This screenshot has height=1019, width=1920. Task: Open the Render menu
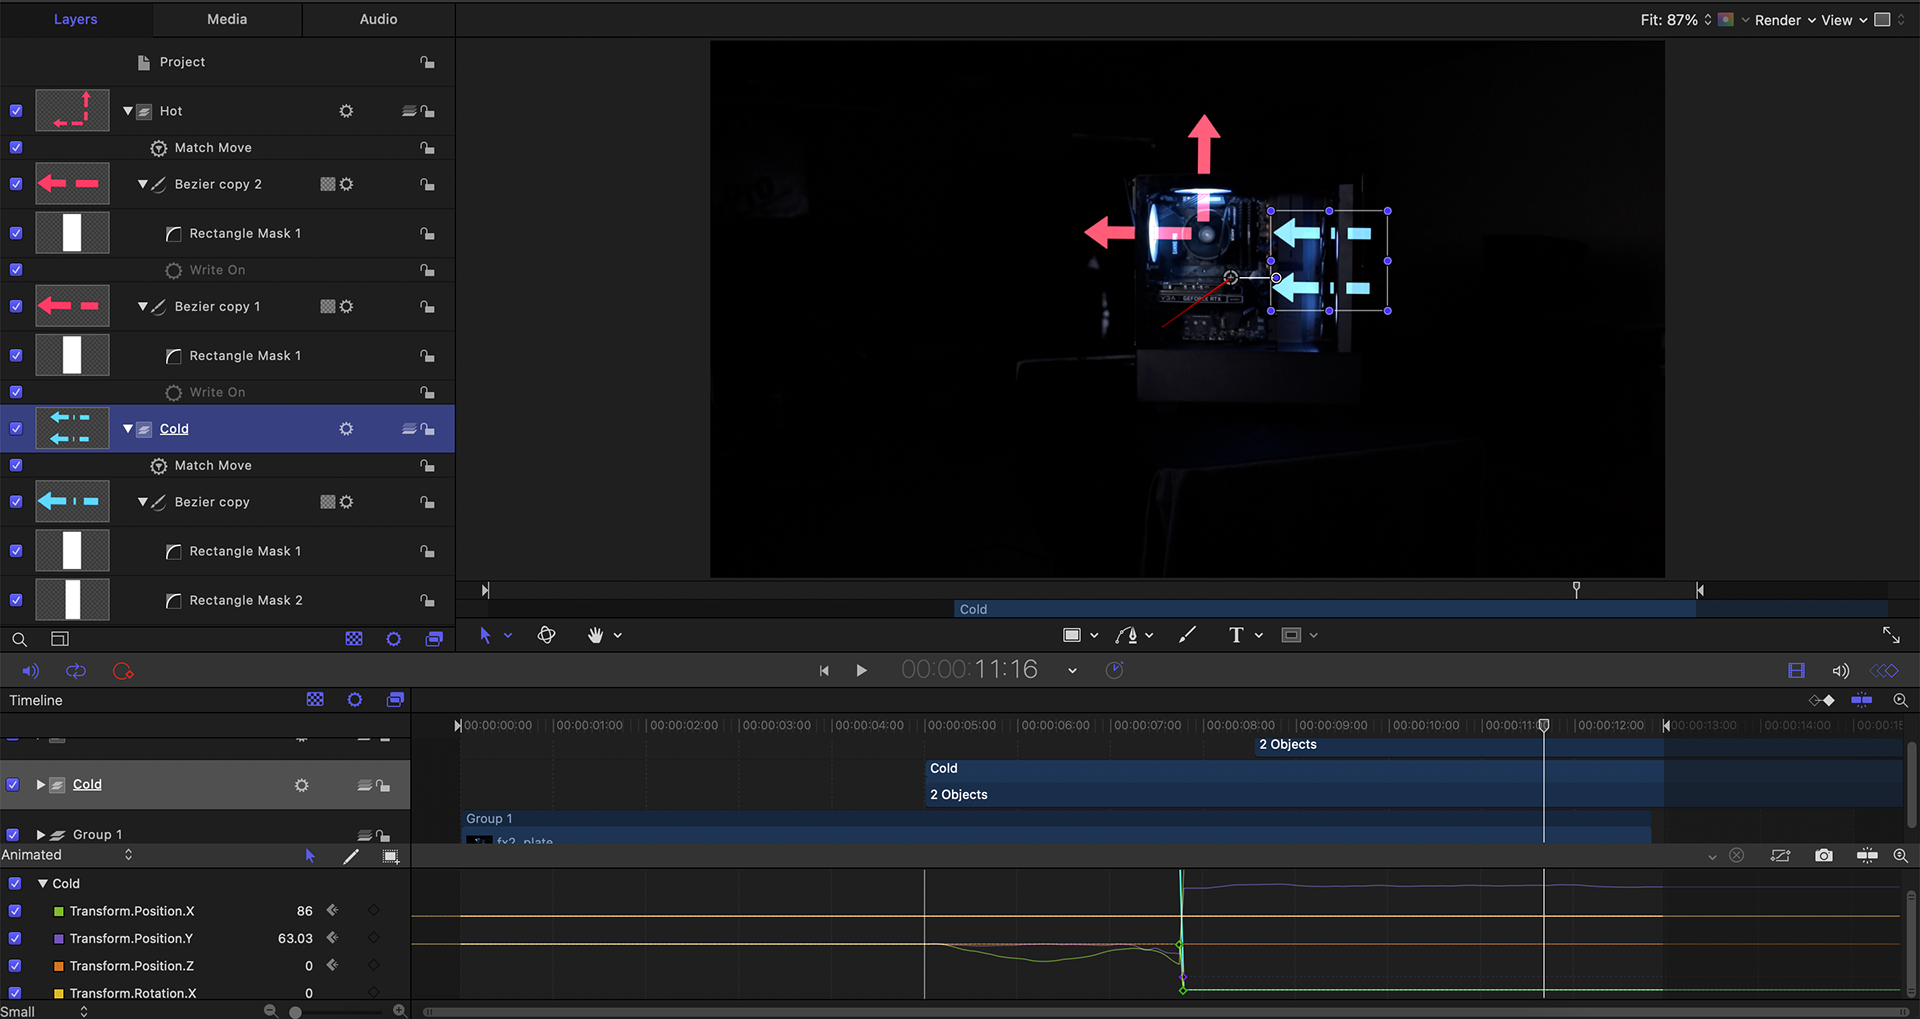(1780, 19)
